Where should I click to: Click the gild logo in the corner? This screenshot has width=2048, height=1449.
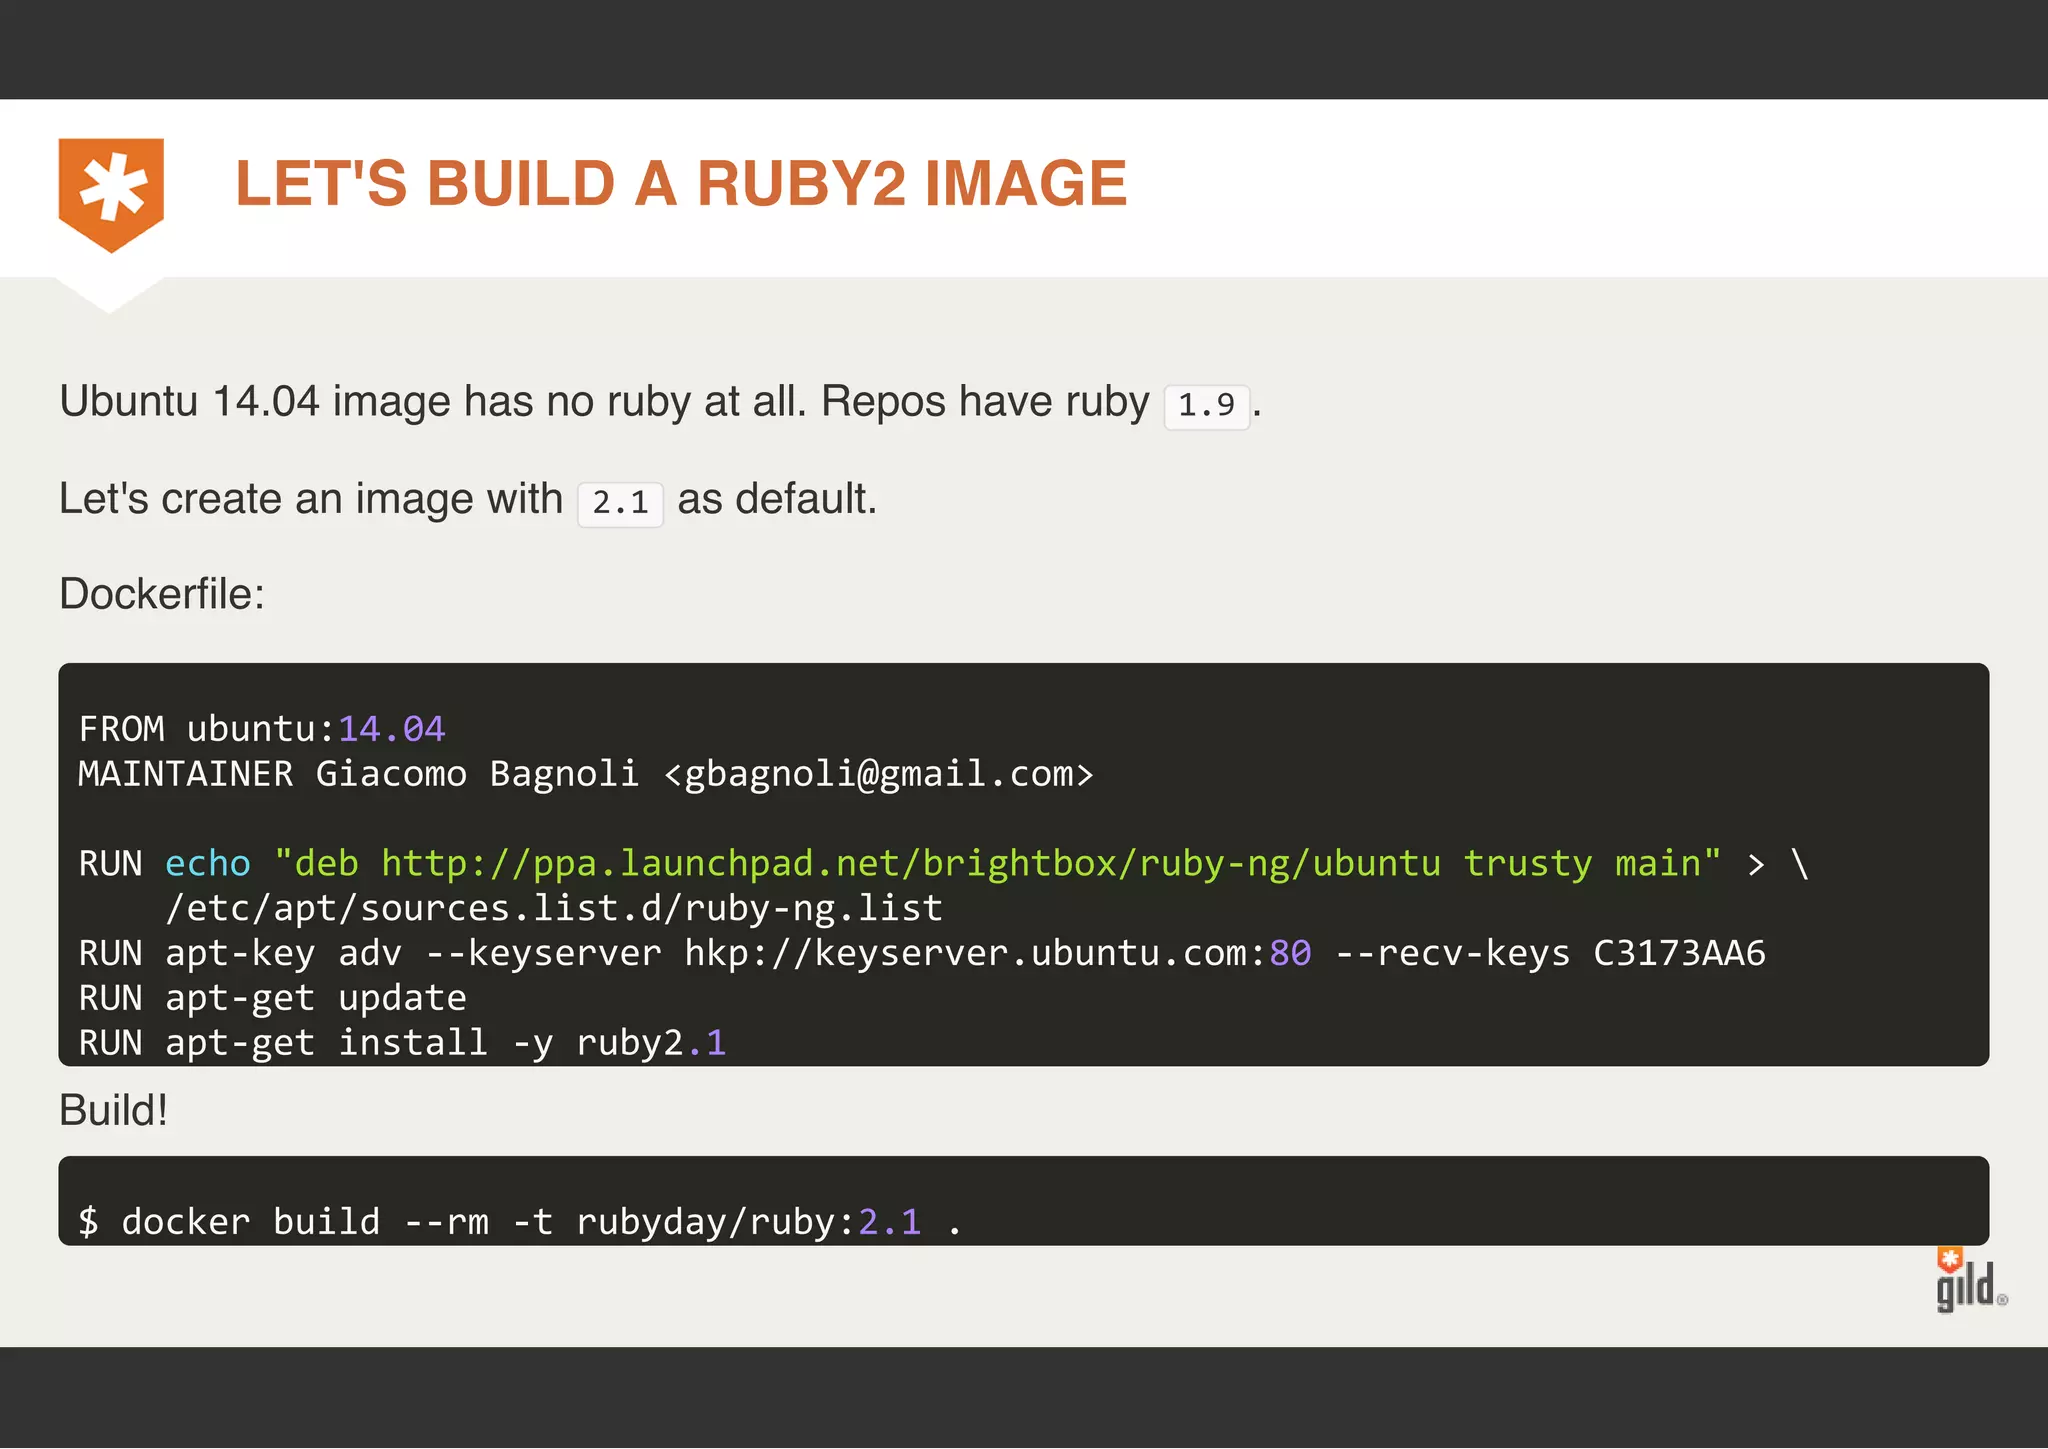[1971, 1279]
